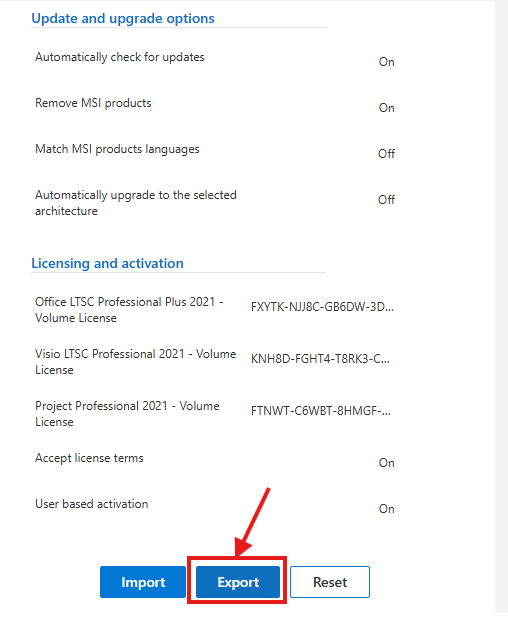Select the On value for User based activation
Screen dimensions: 508x624
pyautogui.click(x=386, y=509)
